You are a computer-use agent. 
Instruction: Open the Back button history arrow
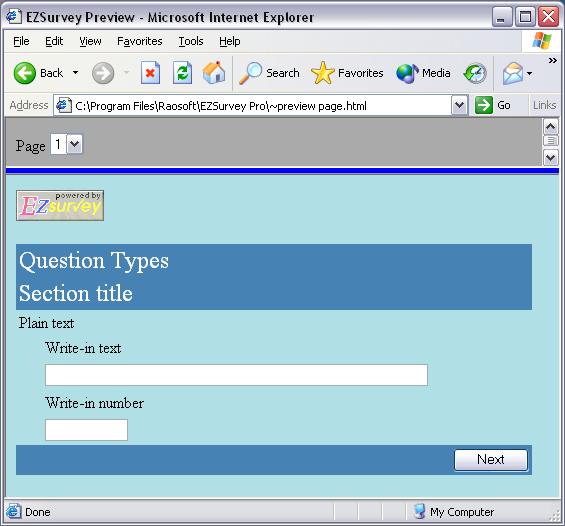(75, 73)
